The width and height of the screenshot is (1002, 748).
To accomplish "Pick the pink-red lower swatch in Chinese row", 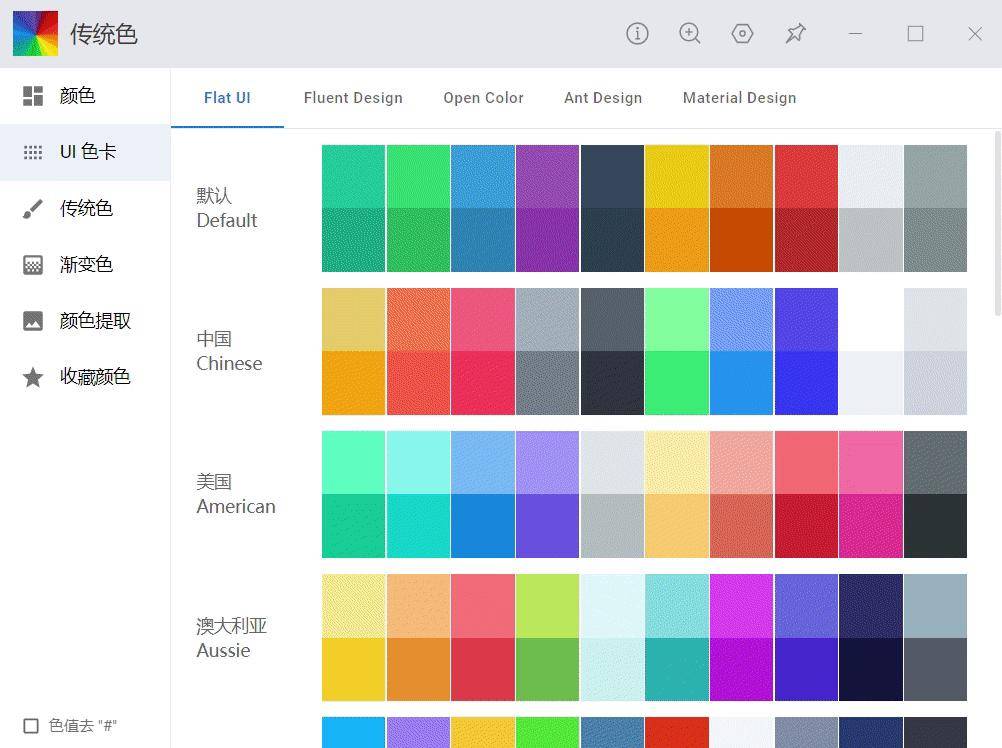I will pyautogui.click(x=482, y=383).
